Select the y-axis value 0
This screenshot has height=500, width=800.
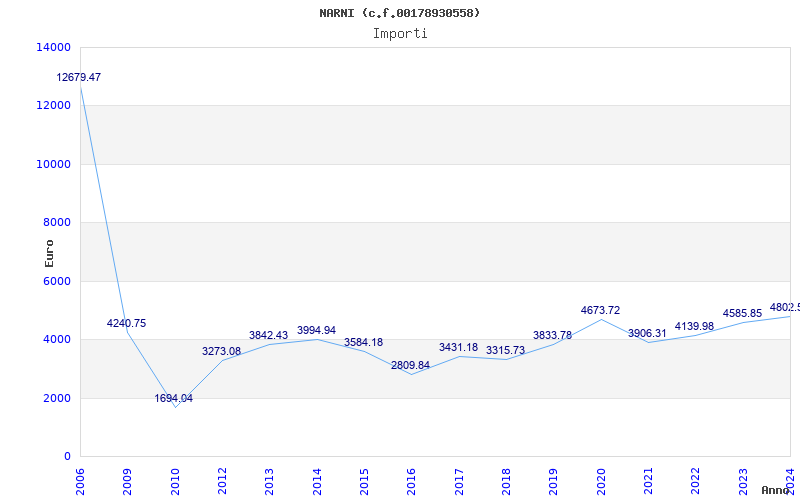coord(67,457)
